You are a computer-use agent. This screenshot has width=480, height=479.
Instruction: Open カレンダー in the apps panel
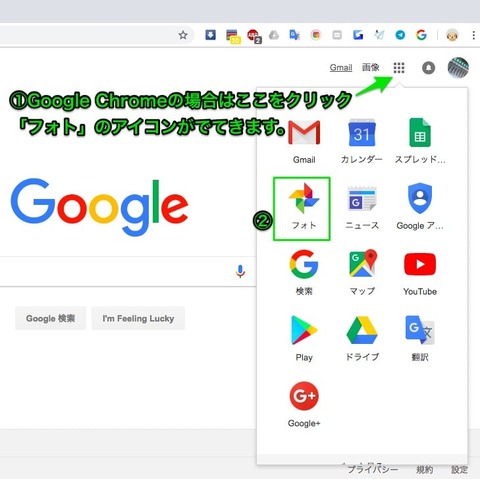point(362,142)
